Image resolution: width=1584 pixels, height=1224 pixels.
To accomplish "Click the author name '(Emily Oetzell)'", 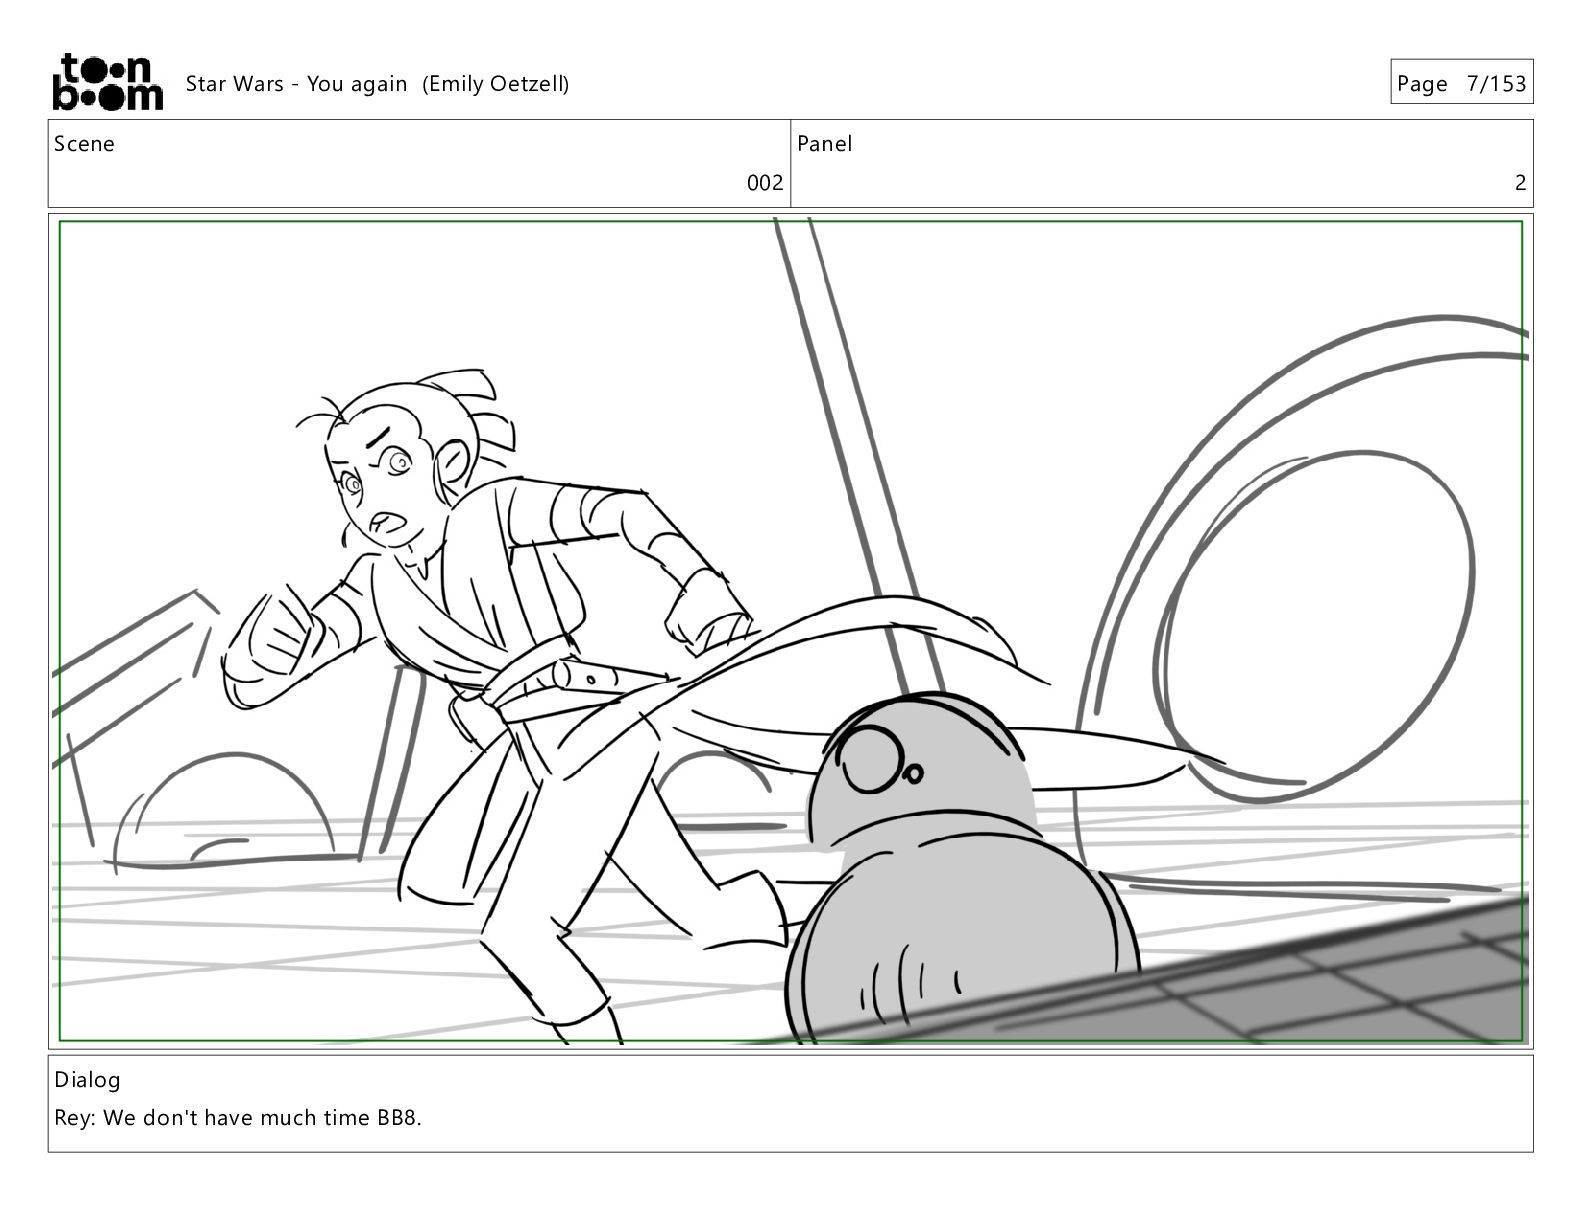I will (x=495, y=84).
